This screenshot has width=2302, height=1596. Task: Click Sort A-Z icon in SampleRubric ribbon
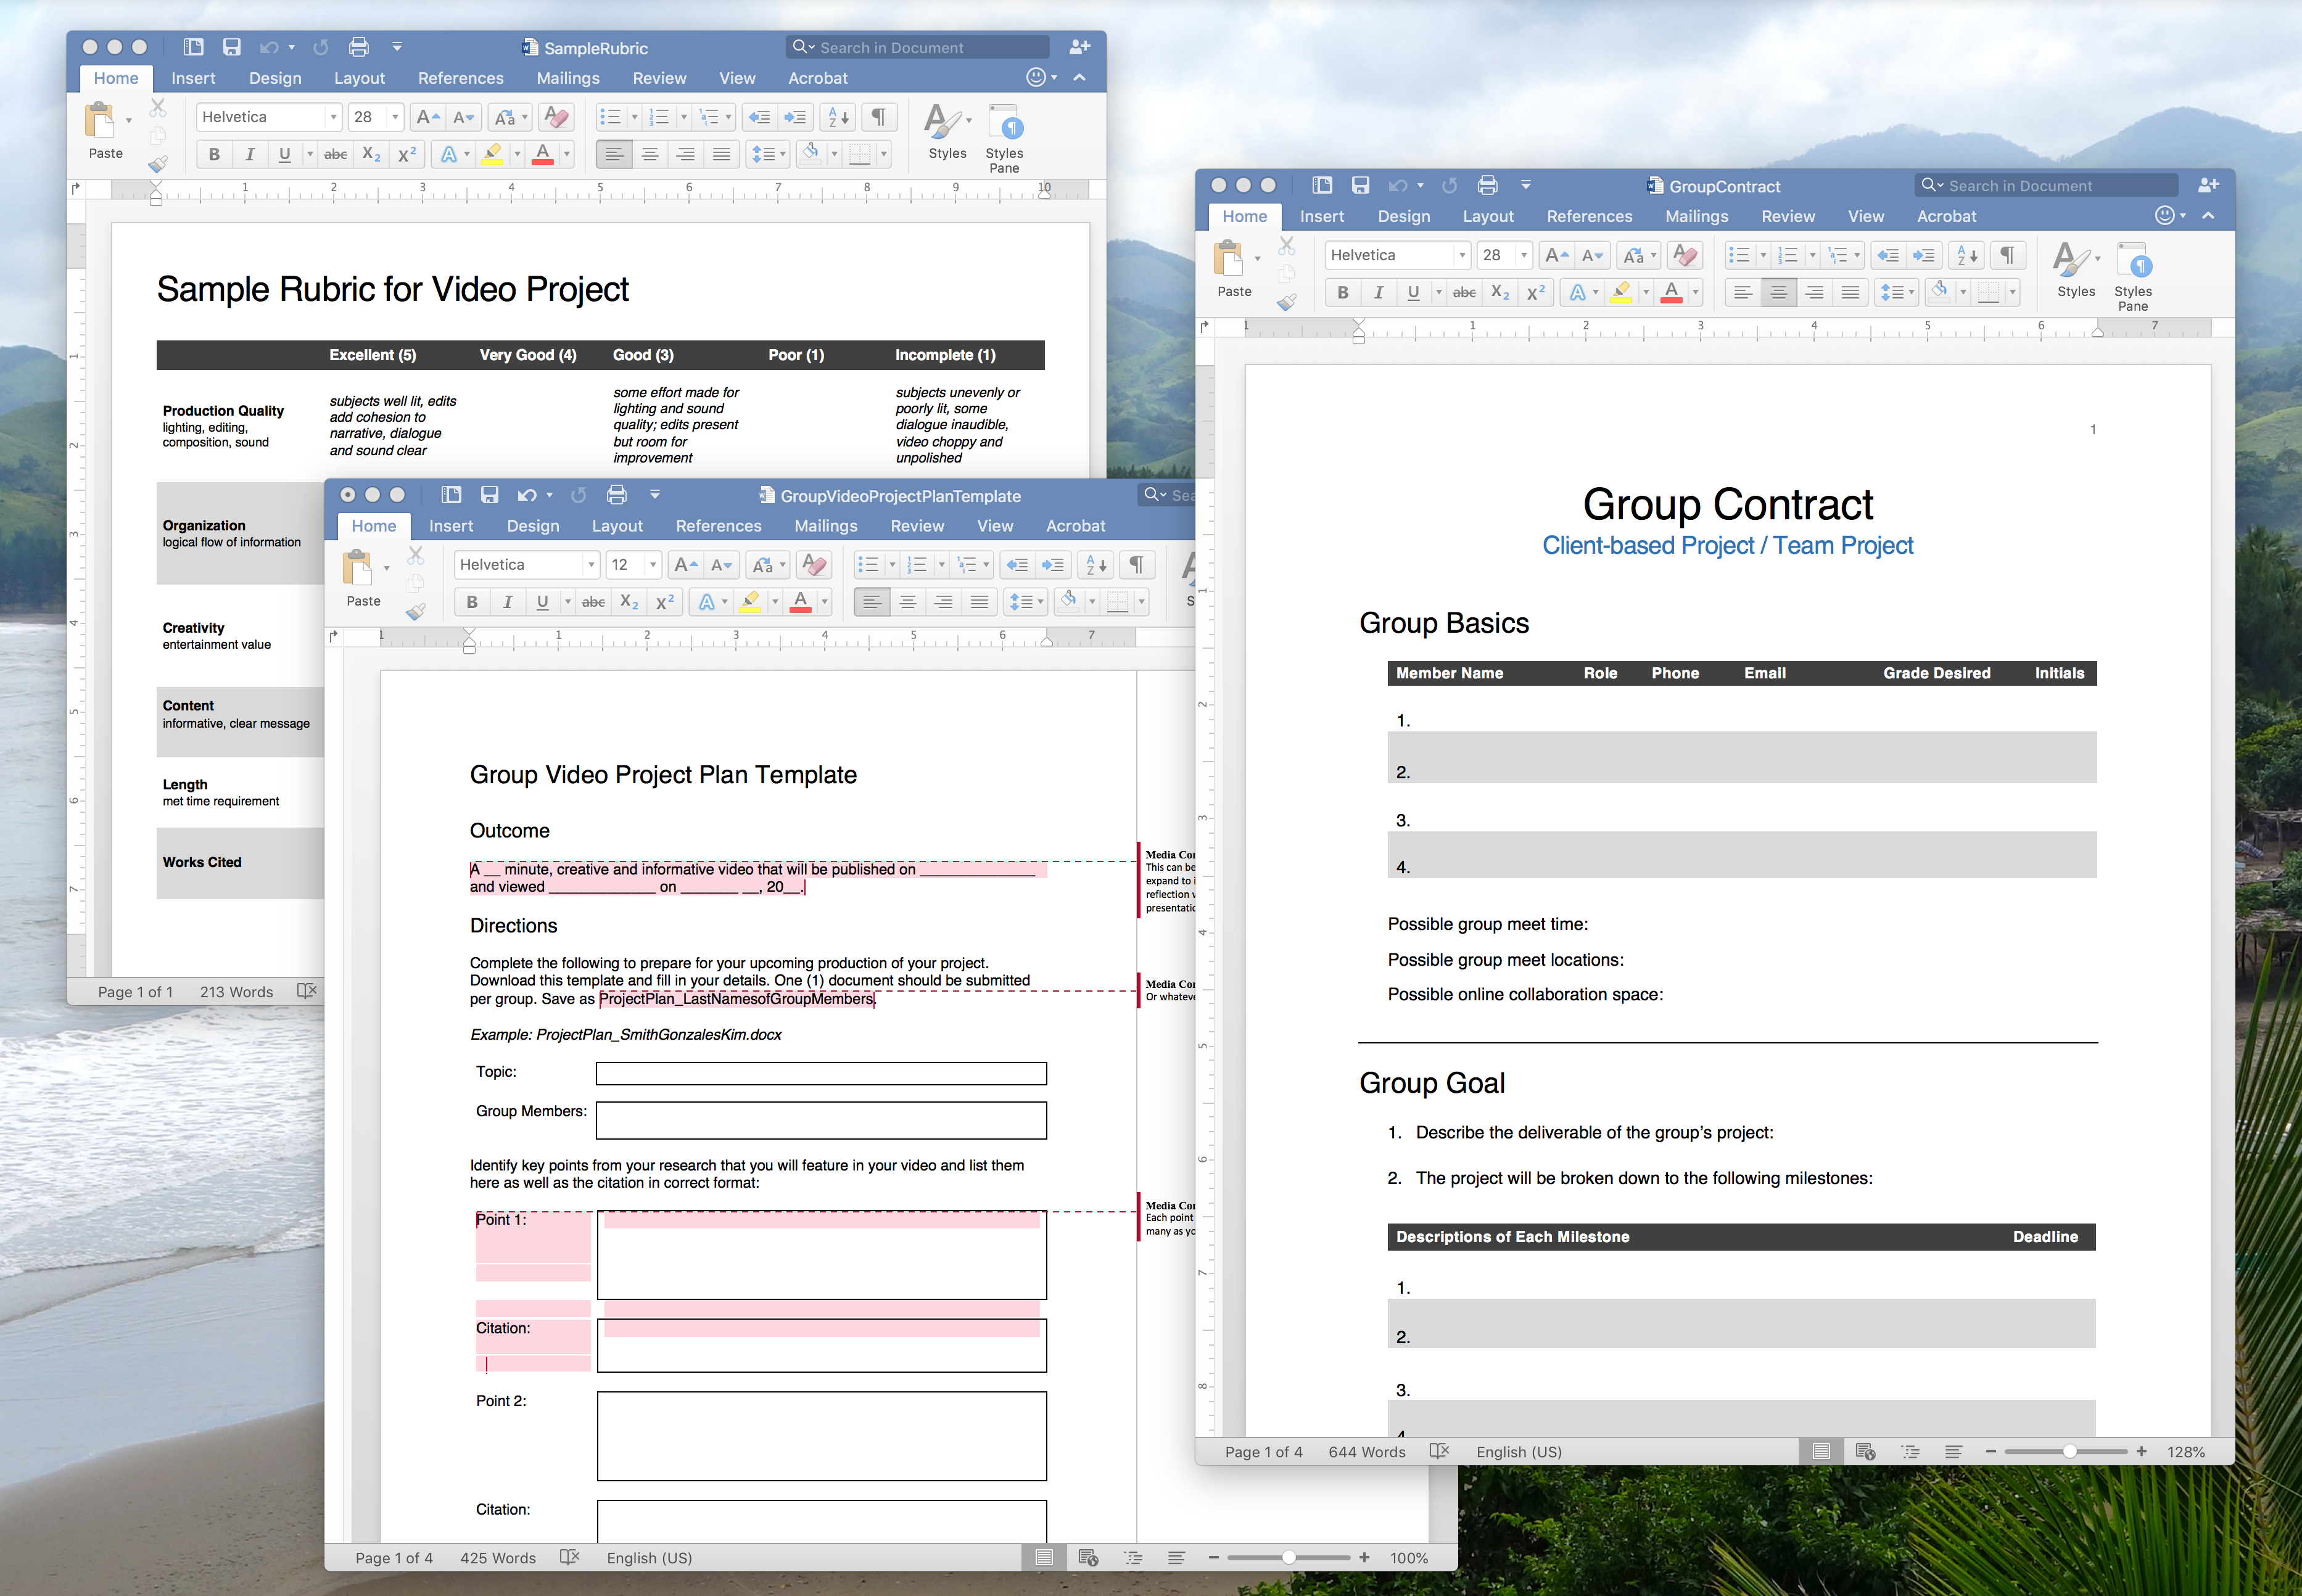tap(838, 117)
